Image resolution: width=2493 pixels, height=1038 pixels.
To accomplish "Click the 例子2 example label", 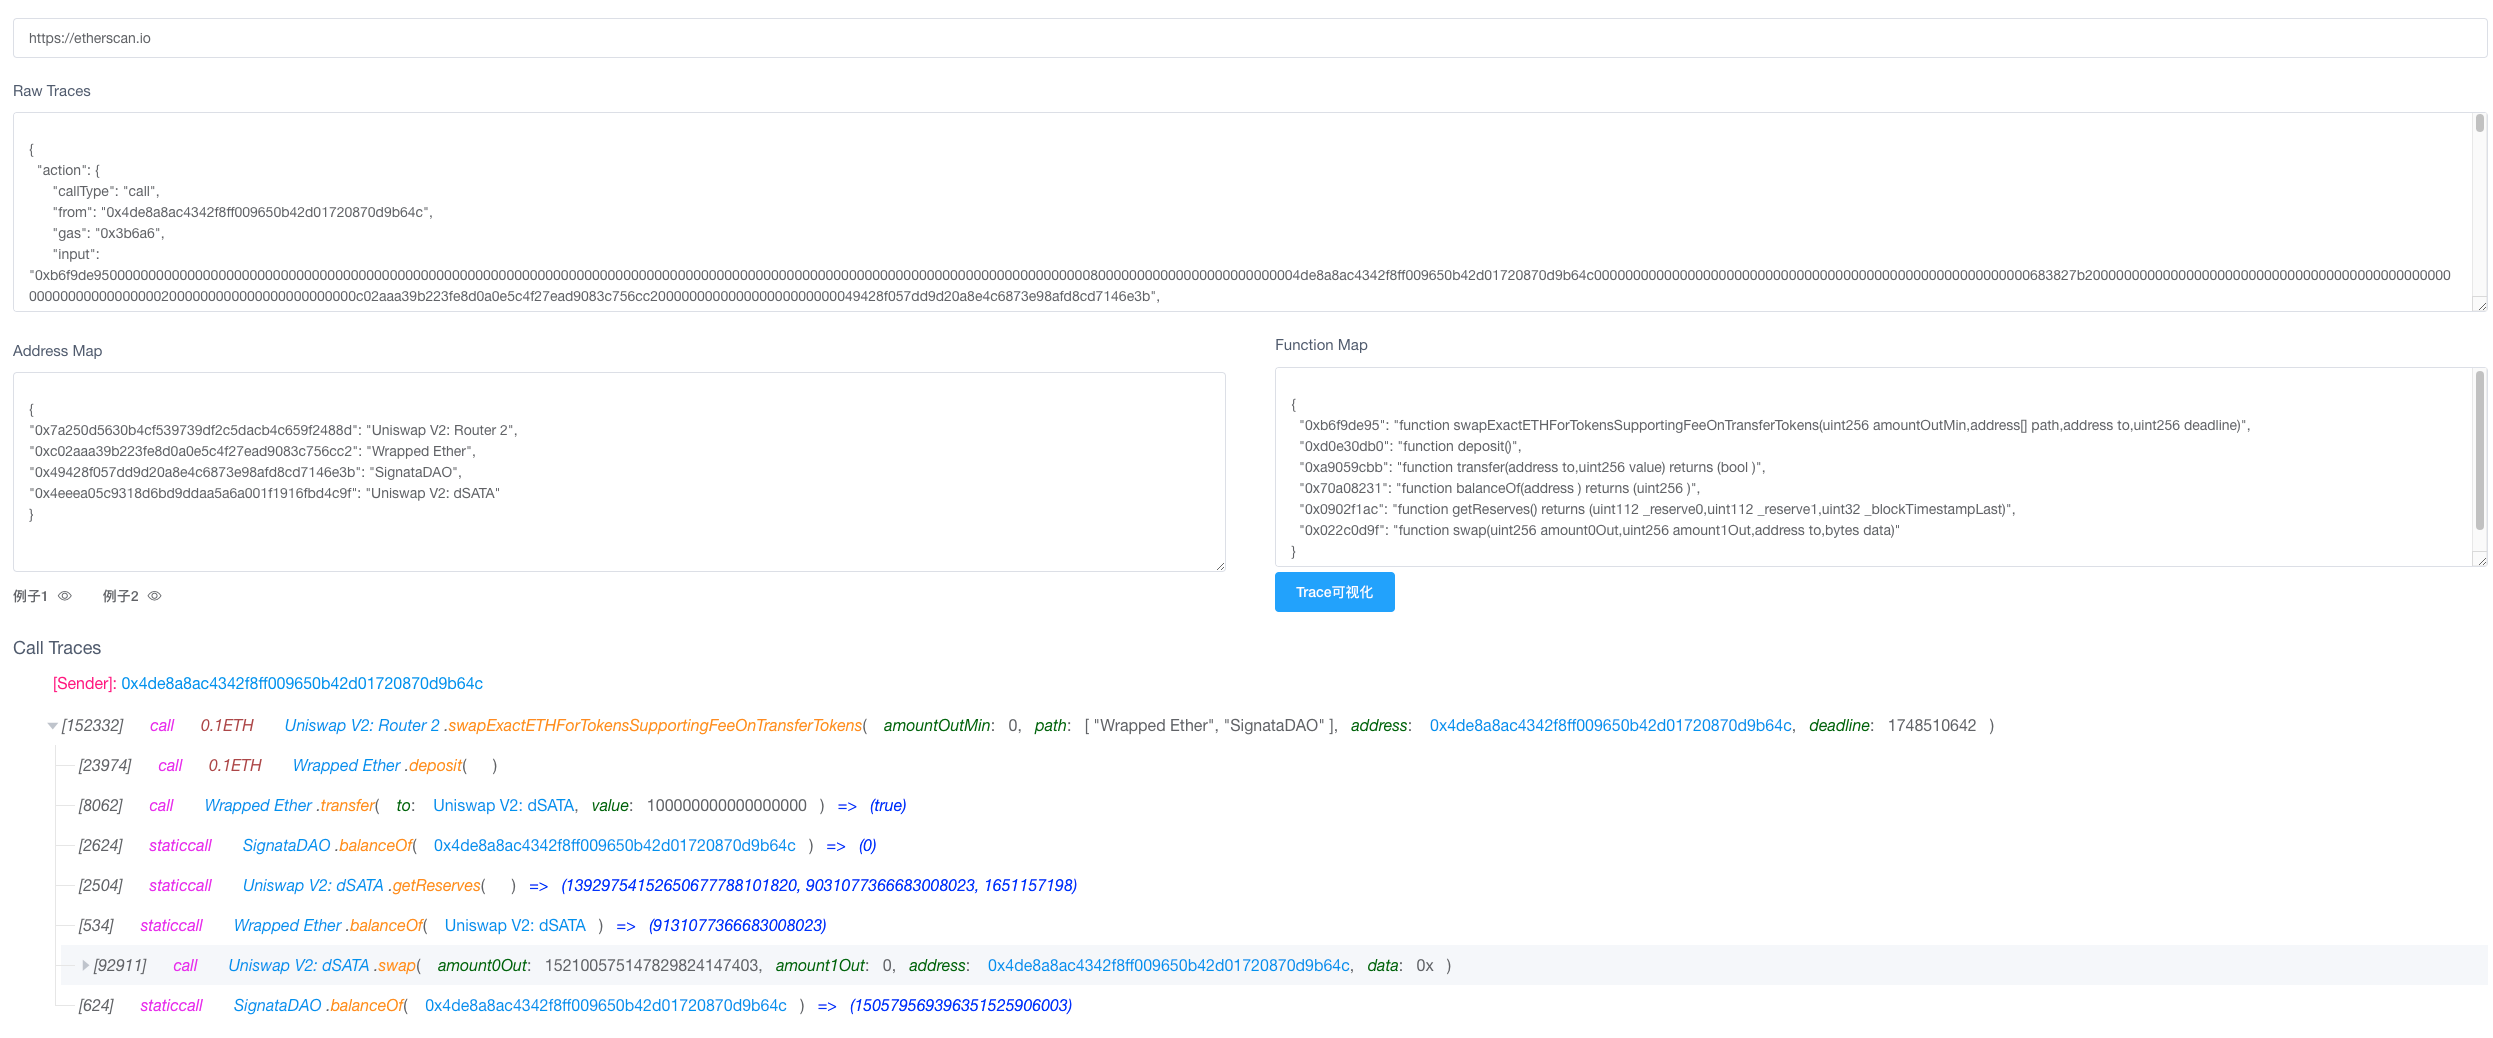I will [x=120, y=596].
